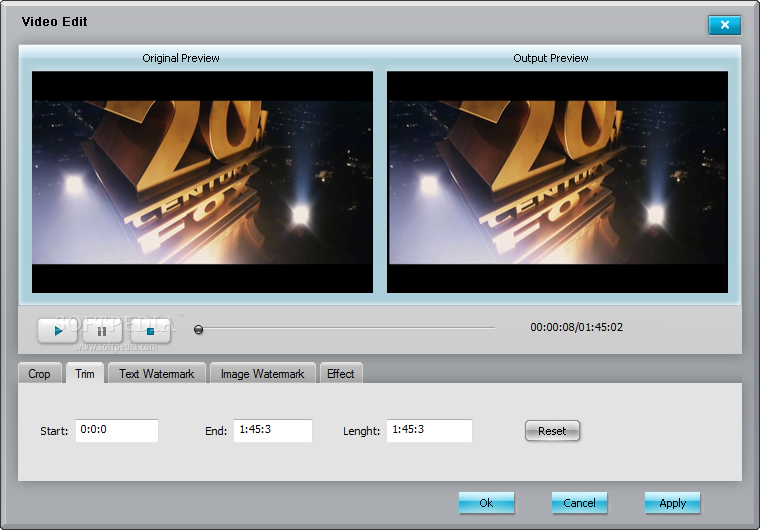Open the Text Watermark tab
Screen dimensions: 760x530
157,373
